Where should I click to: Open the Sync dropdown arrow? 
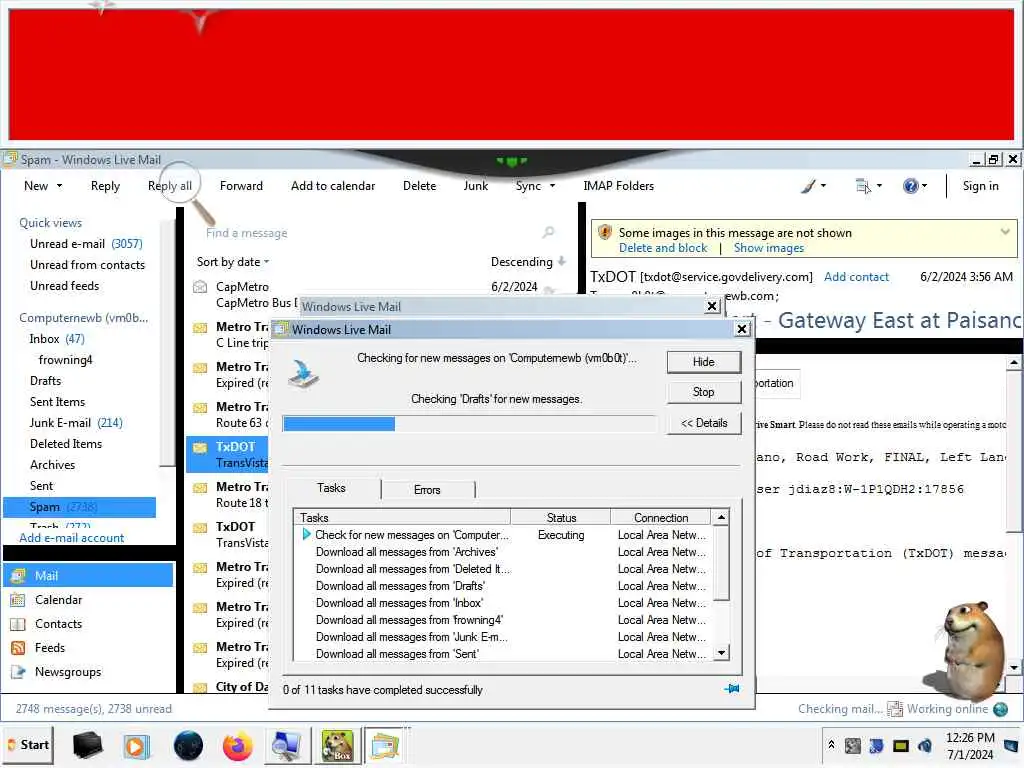[x=552, y=186]
